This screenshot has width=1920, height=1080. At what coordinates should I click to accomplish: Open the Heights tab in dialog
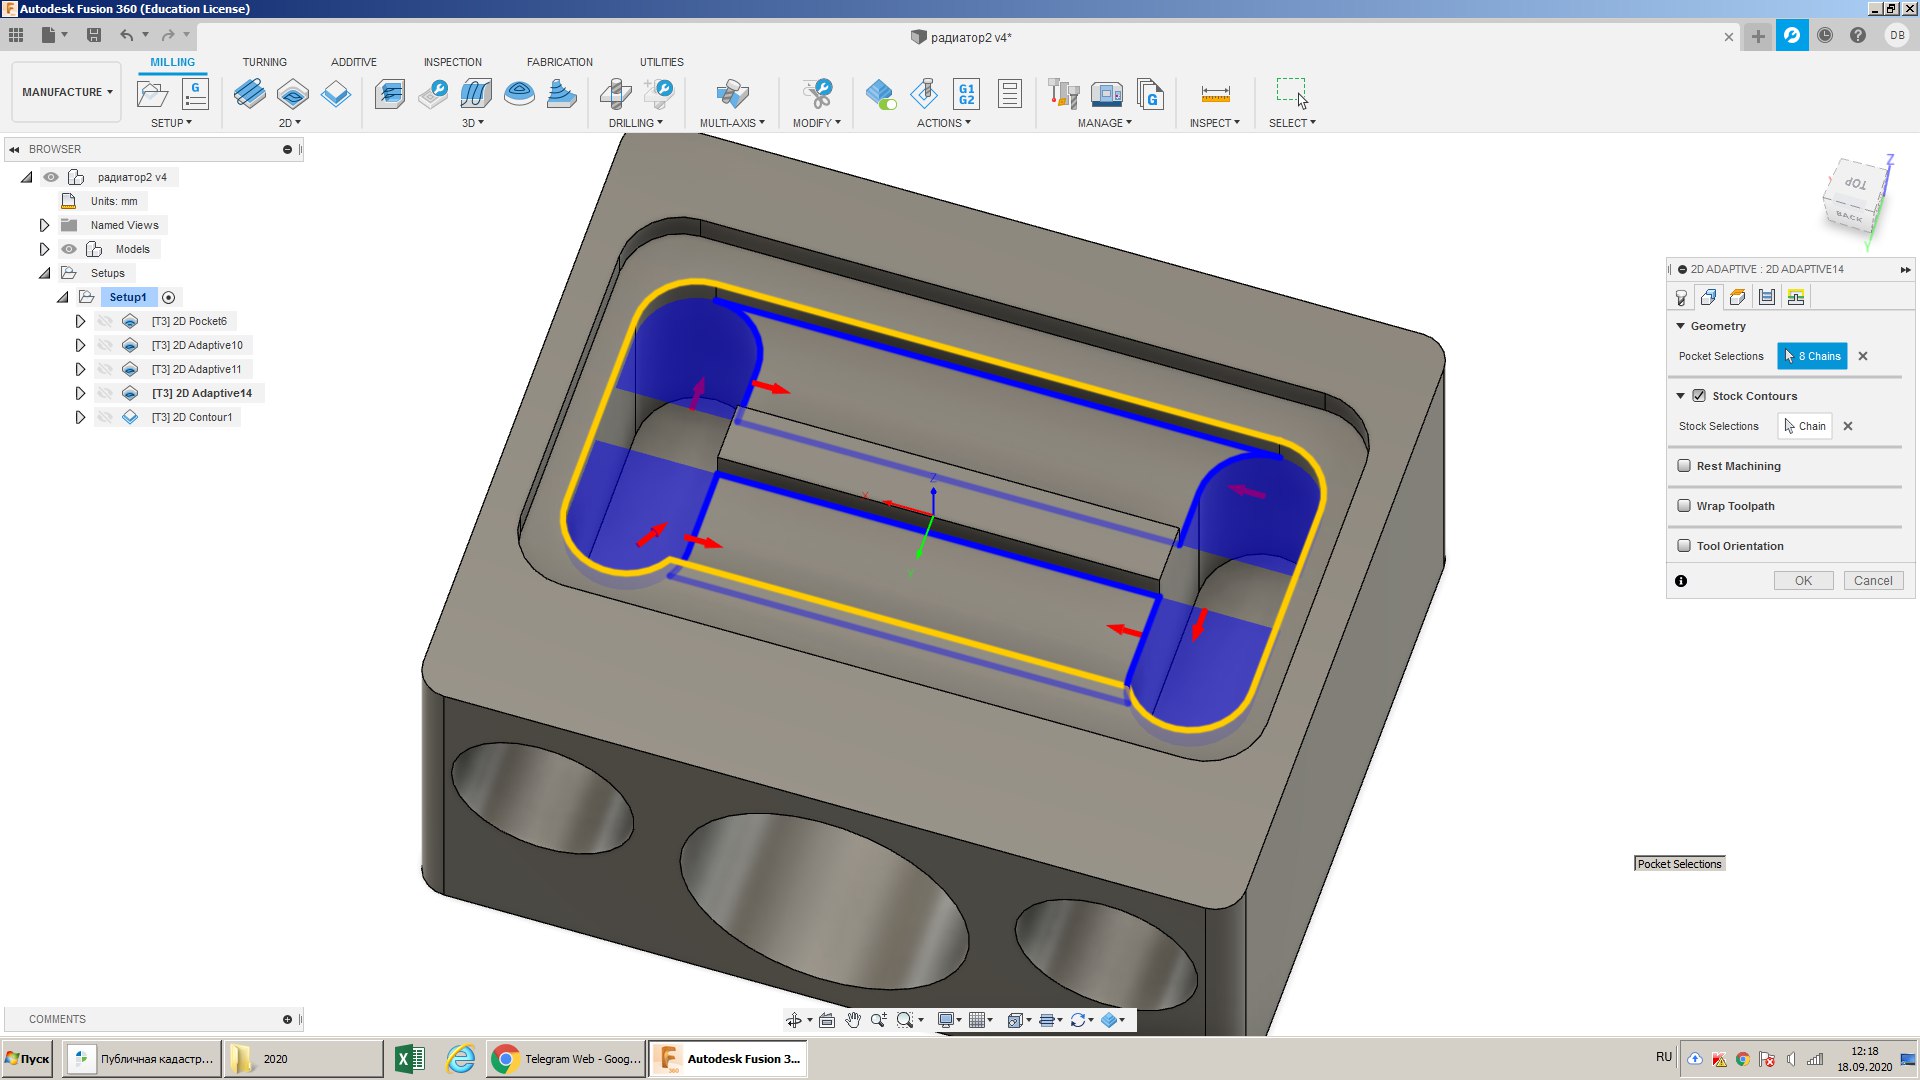pos(1737,297)
